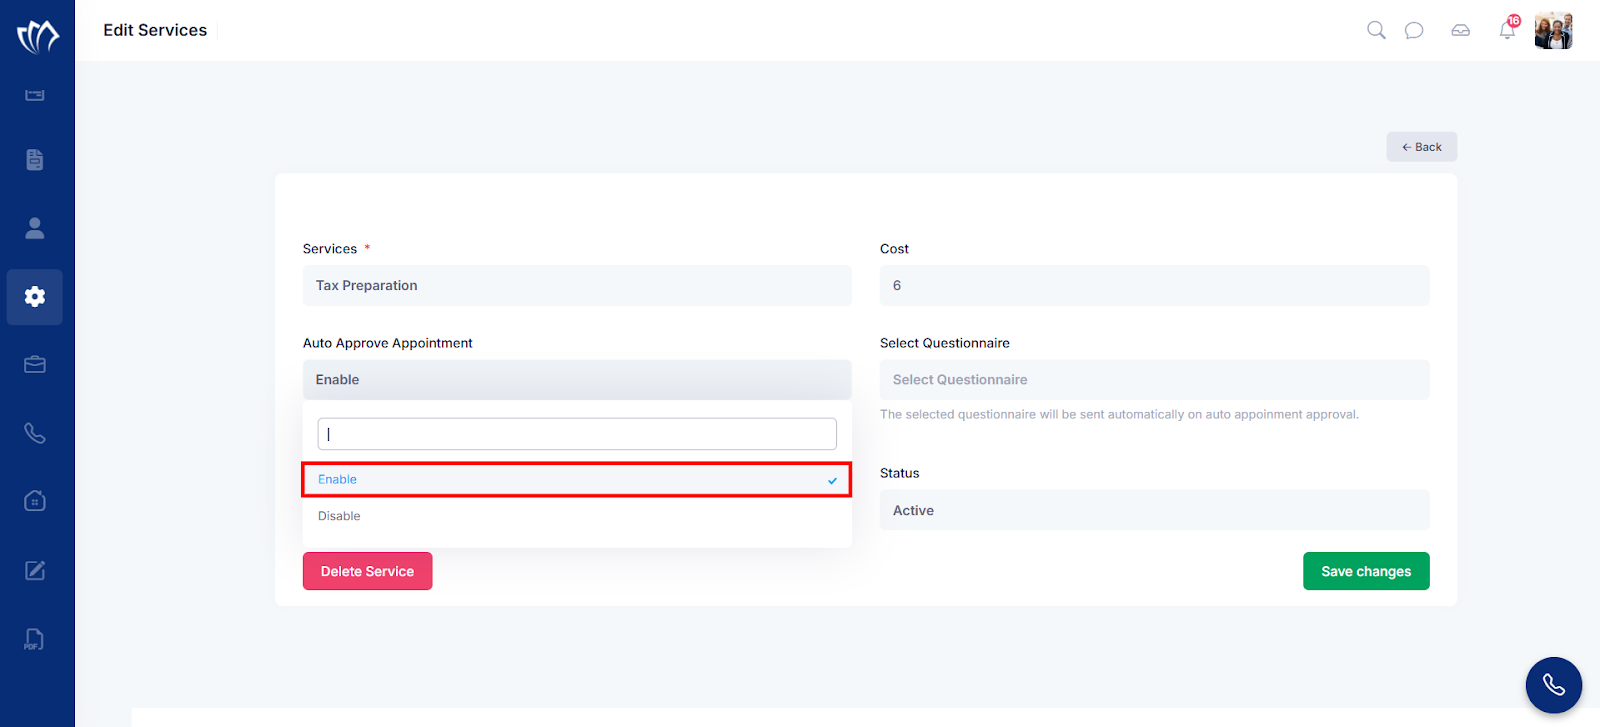
Task: Open the PDF file sidebar icon
Action: pos(35,639)
